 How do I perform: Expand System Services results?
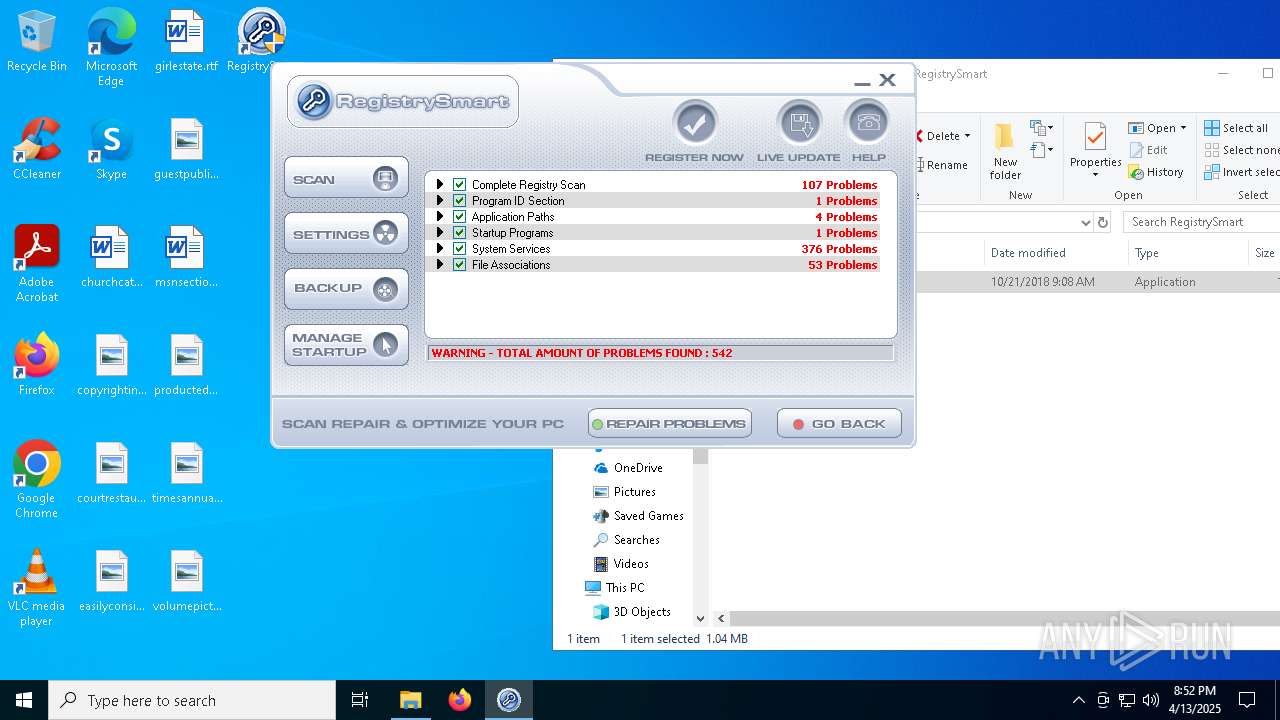[x=439, y=249]
